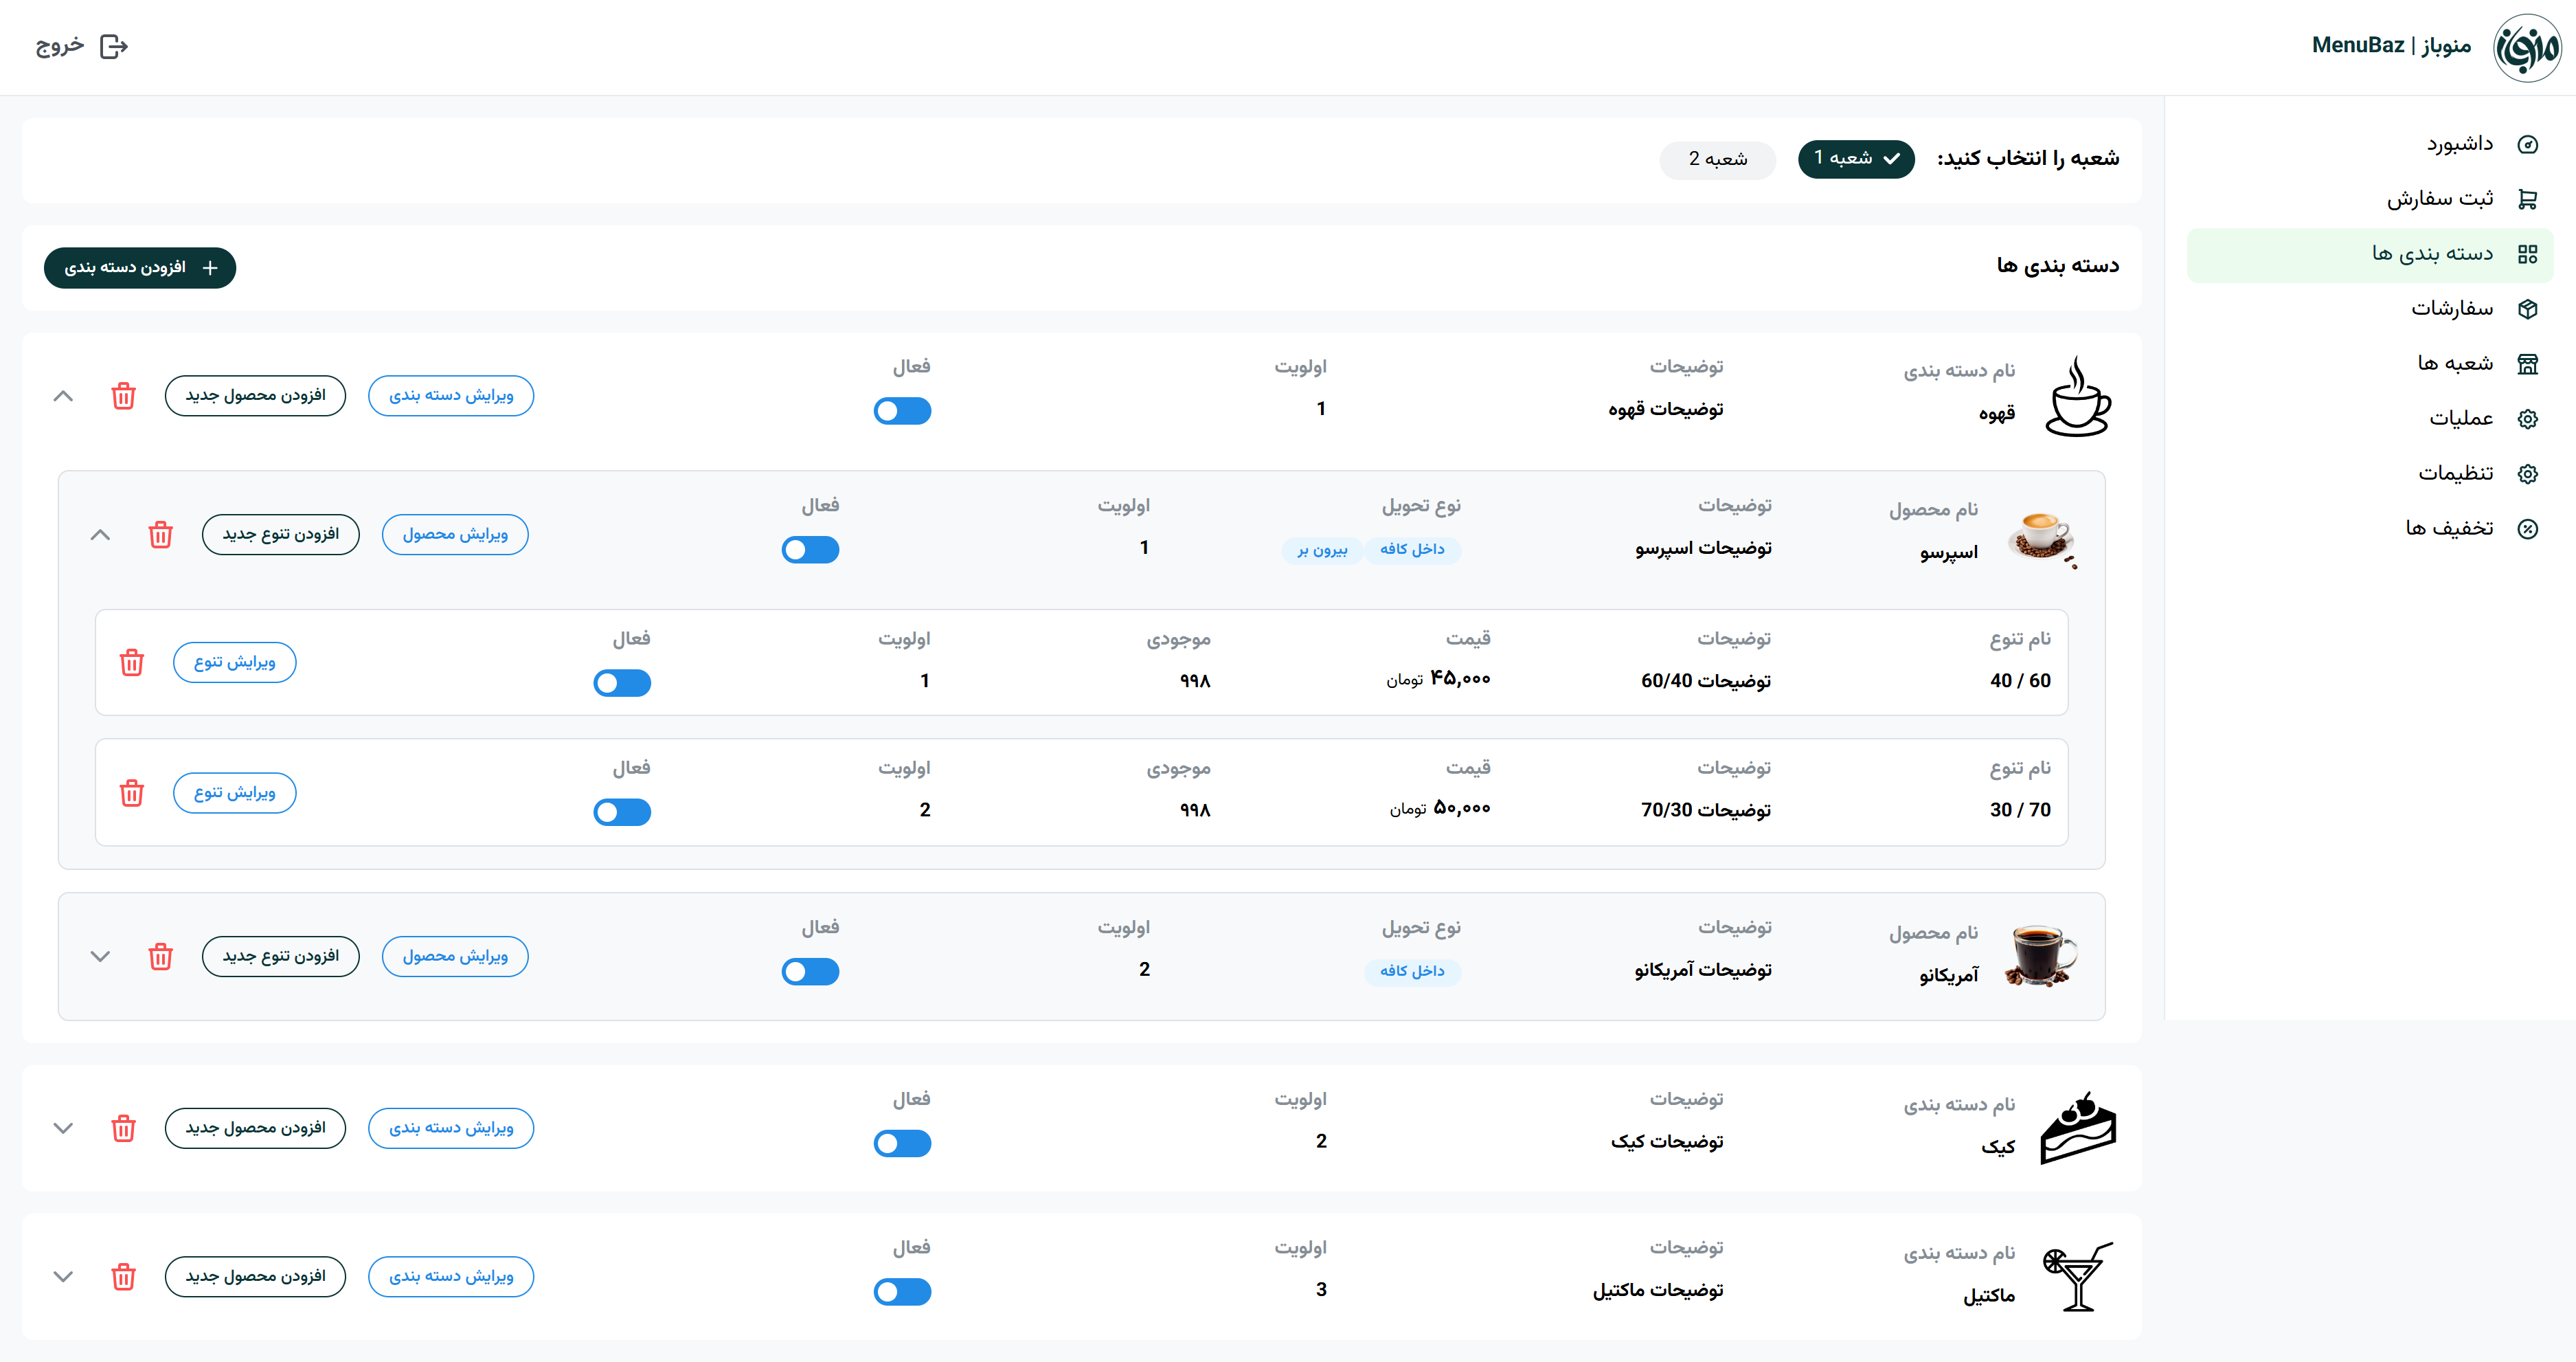Open تخفیف ها in the sidebar
The image size is (2576, 1362).
point(2449,529)
